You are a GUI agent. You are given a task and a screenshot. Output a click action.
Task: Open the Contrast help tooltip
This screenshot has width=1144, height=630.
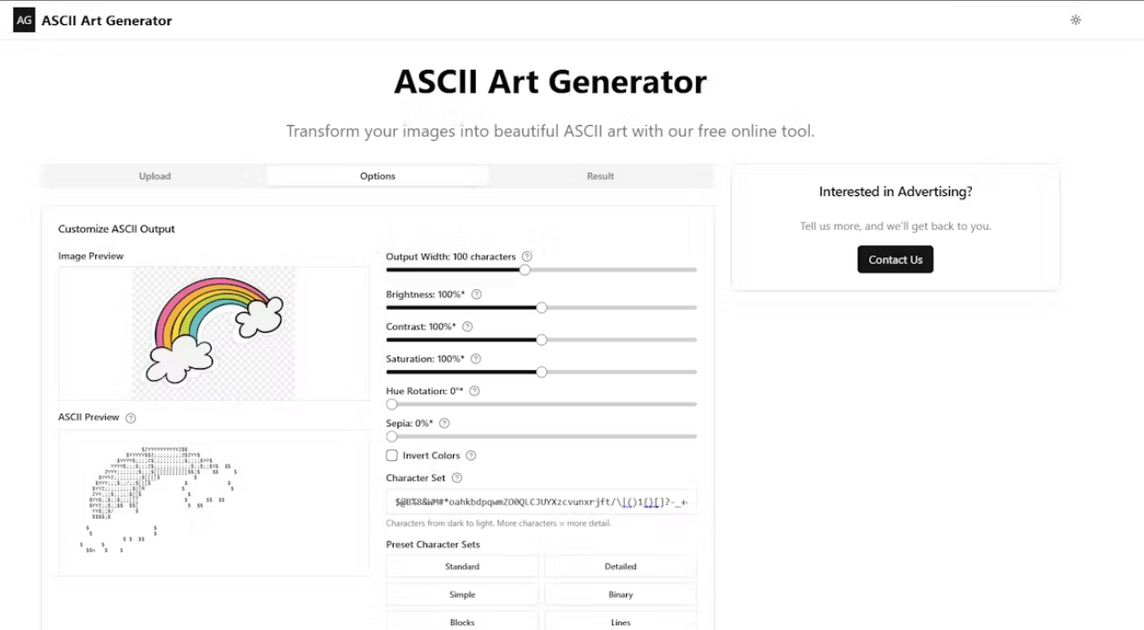(x=466, y=326)
